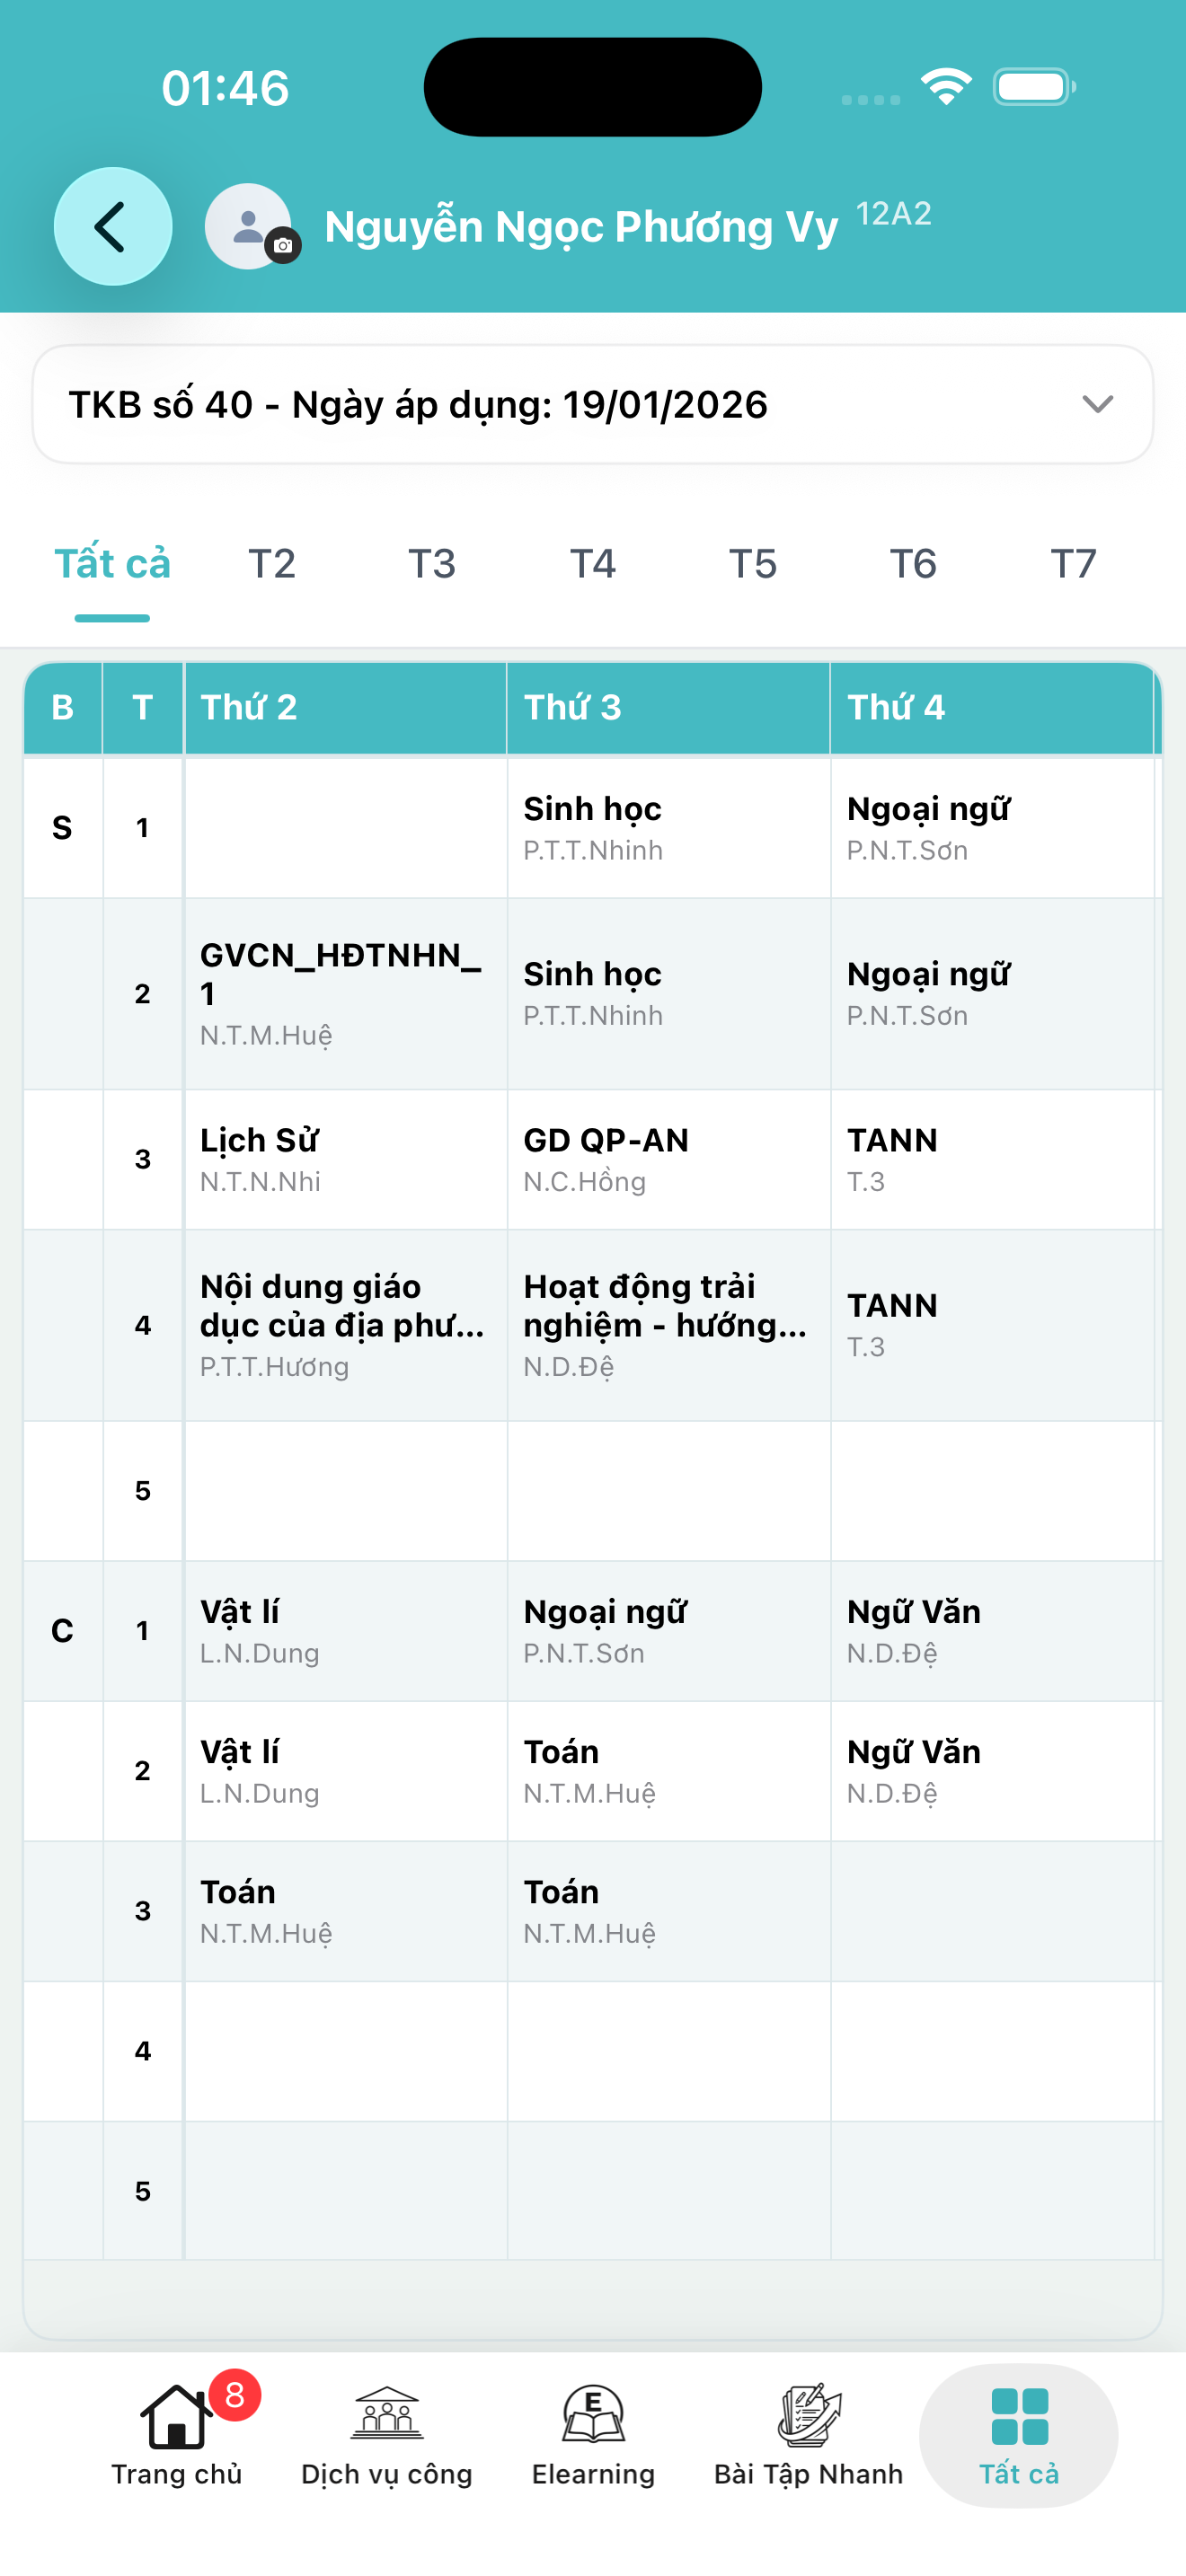Viewport: 1186px width, 2576px height.
Task: Switch to the T2 tab
Action: (272, 563)
